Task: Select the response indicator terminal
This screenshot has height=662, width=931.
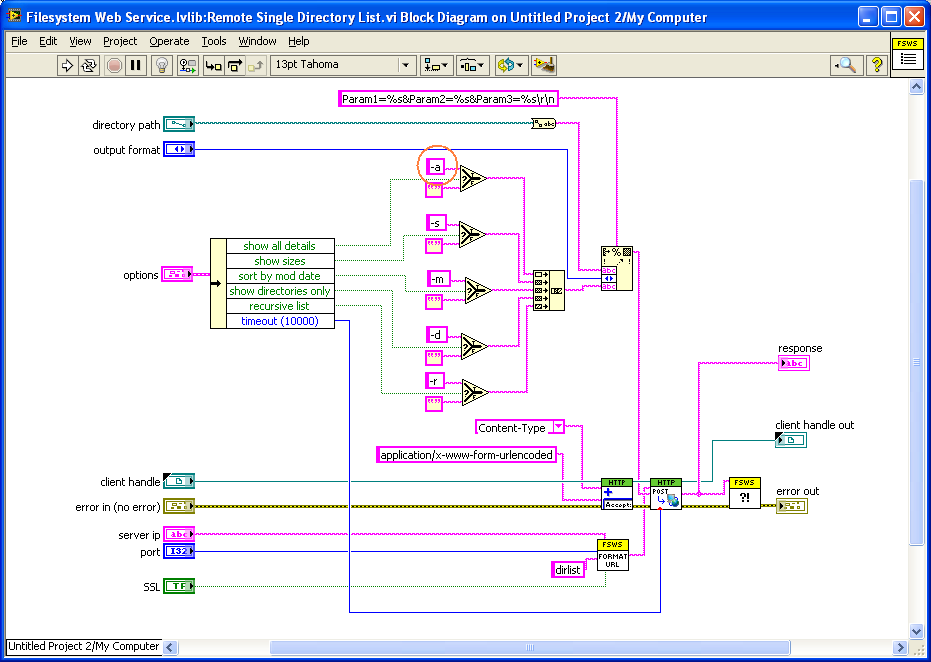Action: pyautogui.click(x=793, y=363)
